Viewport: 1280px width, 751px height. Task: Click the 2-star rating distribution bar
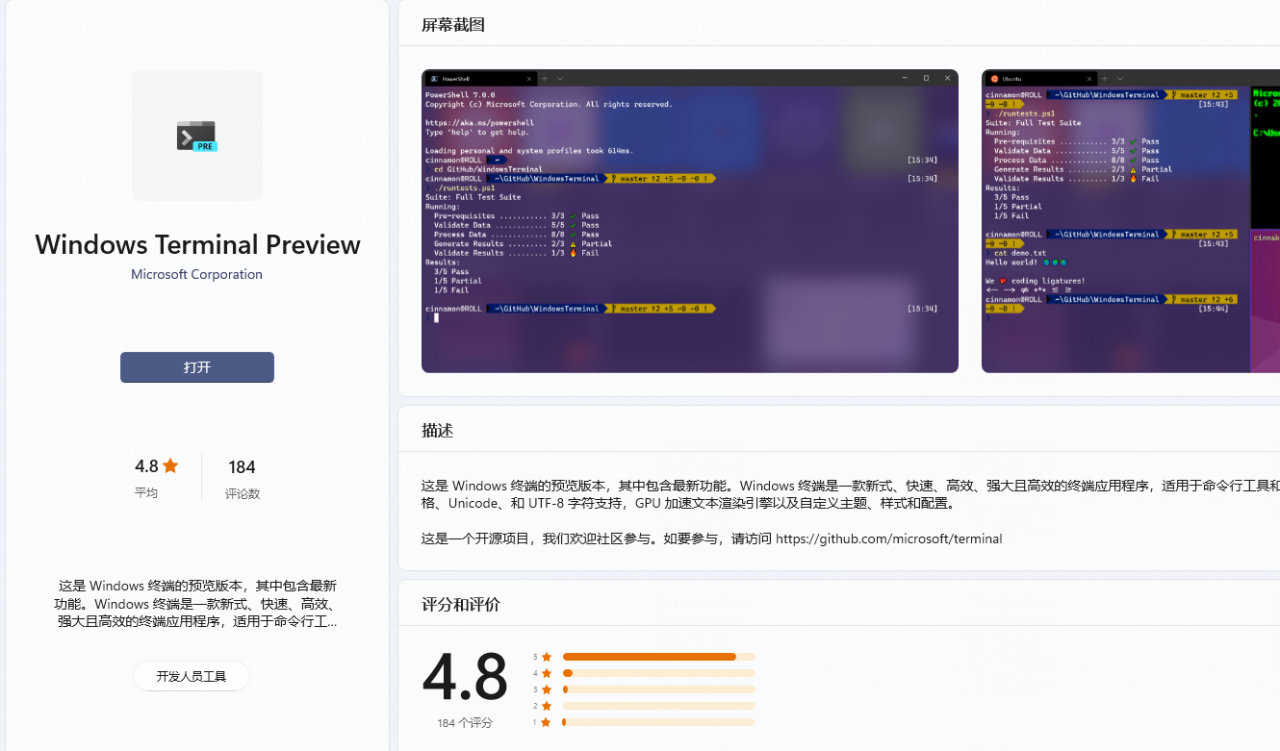(x=659, y=706)
